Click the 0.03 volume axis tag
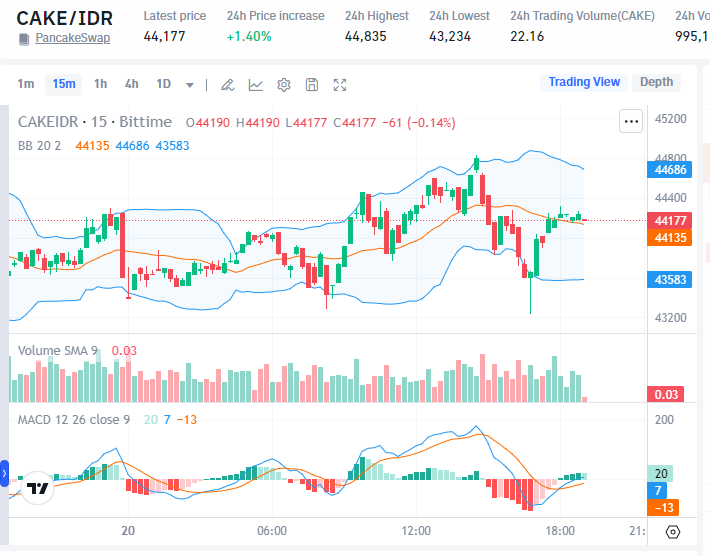The image size is (710, 556). [x=666, y=394]
